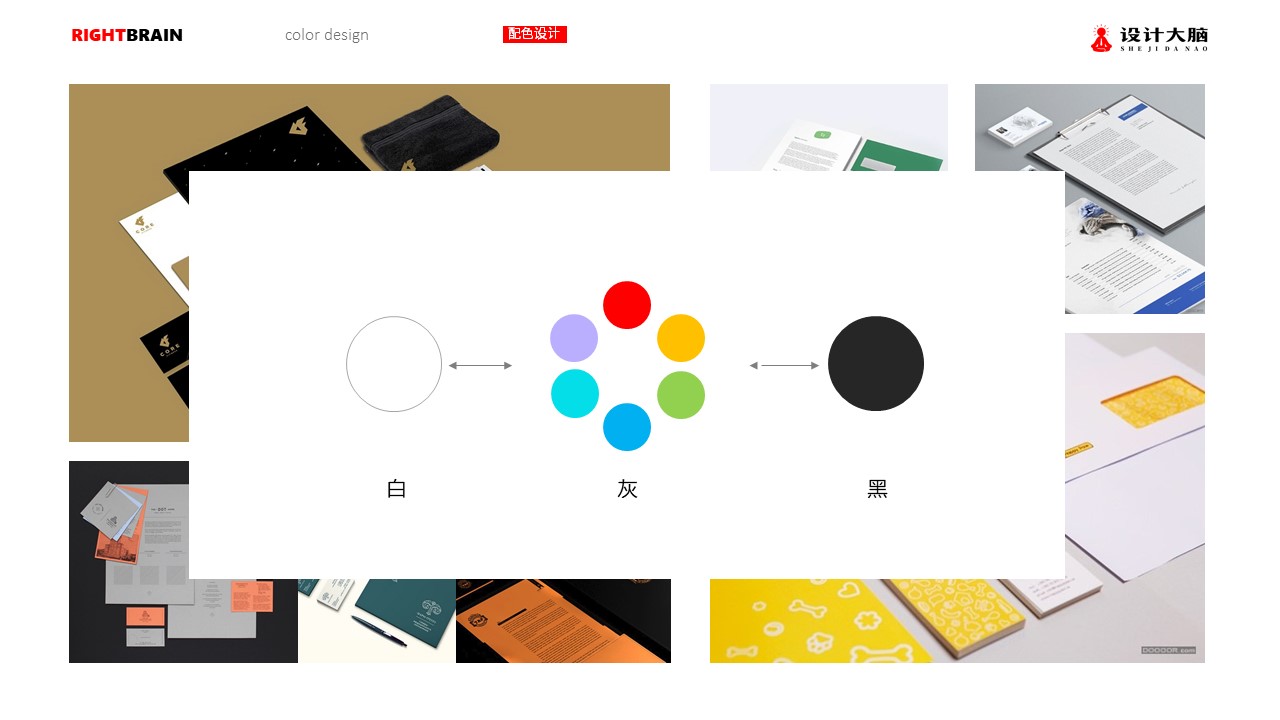This screenshot has width=1280, height=720.
Task: Select the lavender purple circle
Action: tap(574, 338)
